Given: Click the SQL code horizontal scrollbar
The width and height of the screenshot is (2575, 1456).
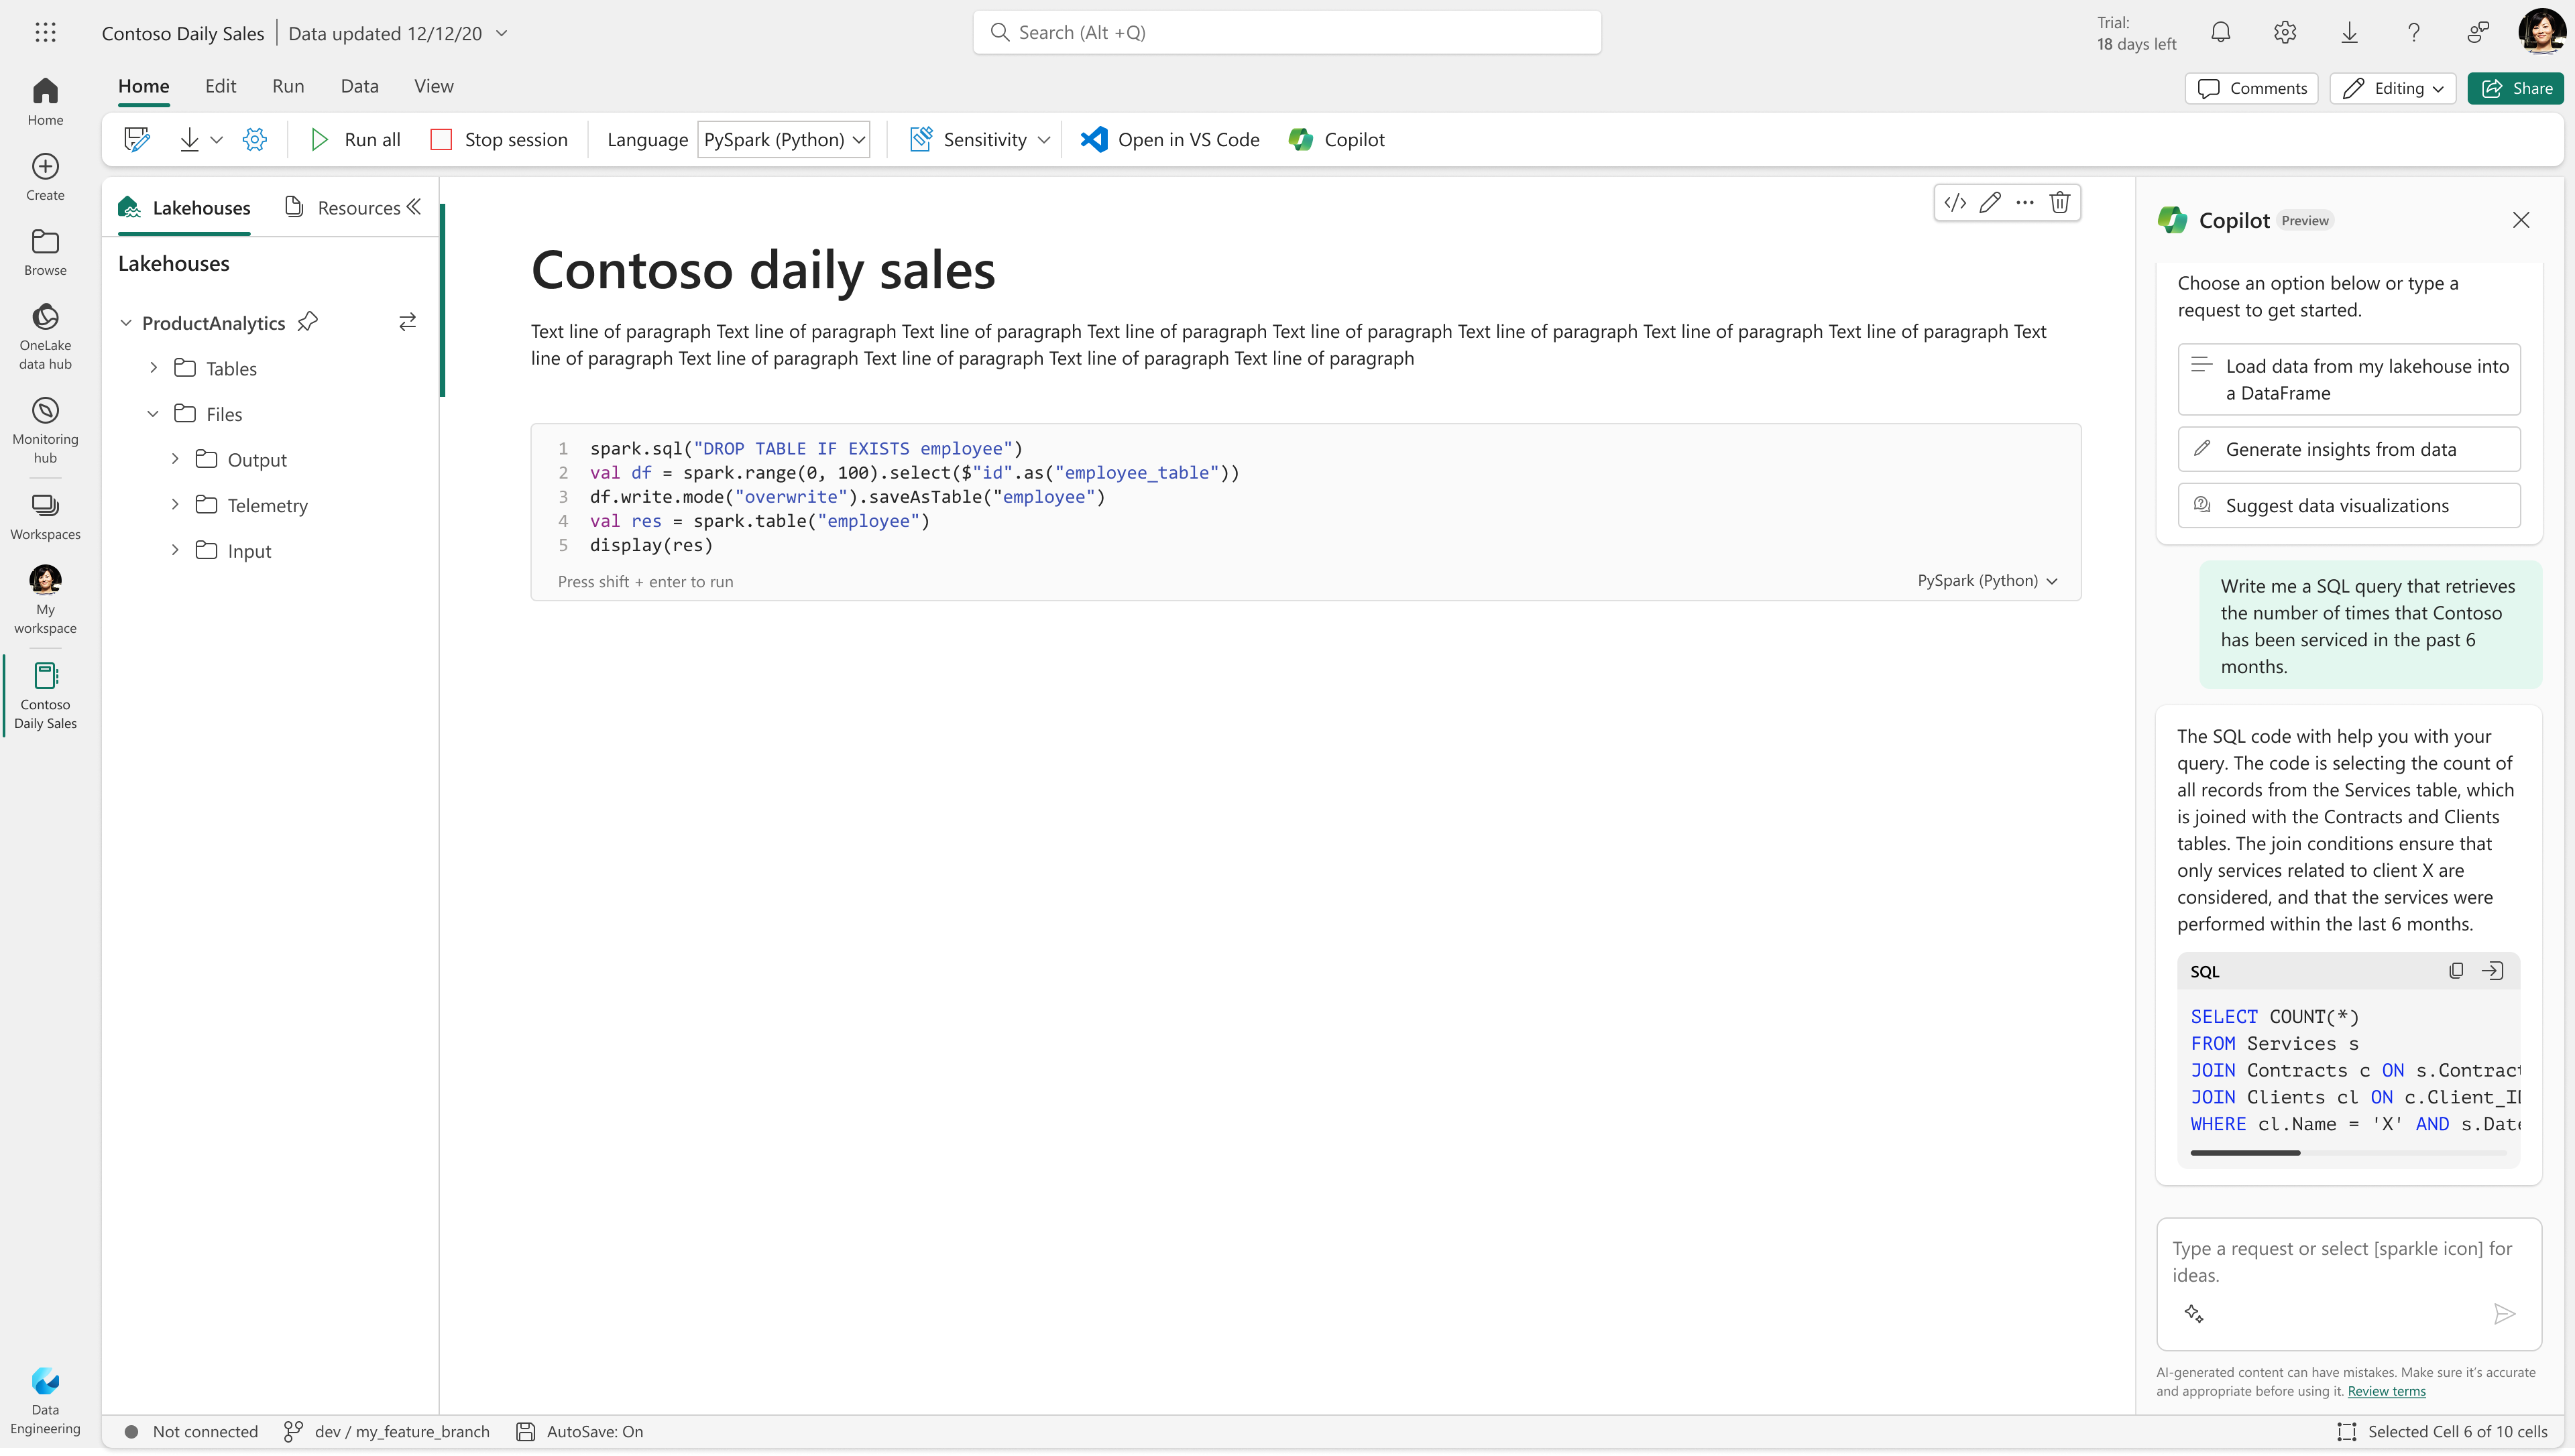Looking at the screenshot, I should pos(2245,1153).
